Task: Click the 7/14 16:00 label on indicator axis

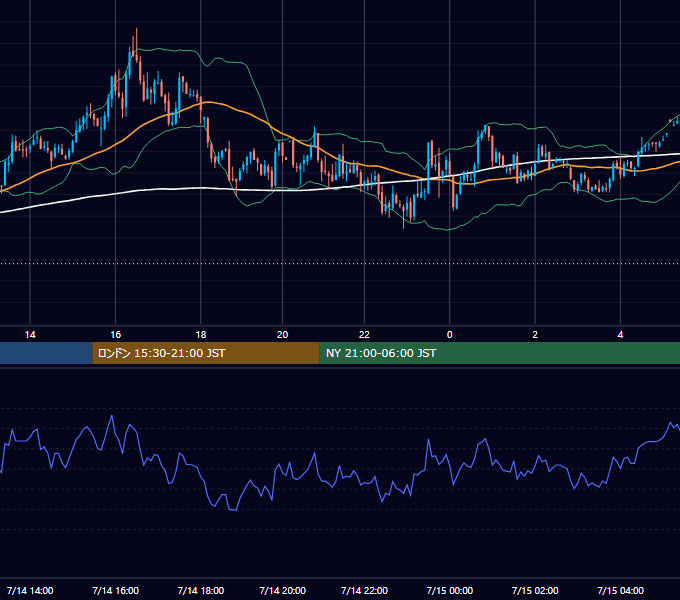Action: coord(115,590)
